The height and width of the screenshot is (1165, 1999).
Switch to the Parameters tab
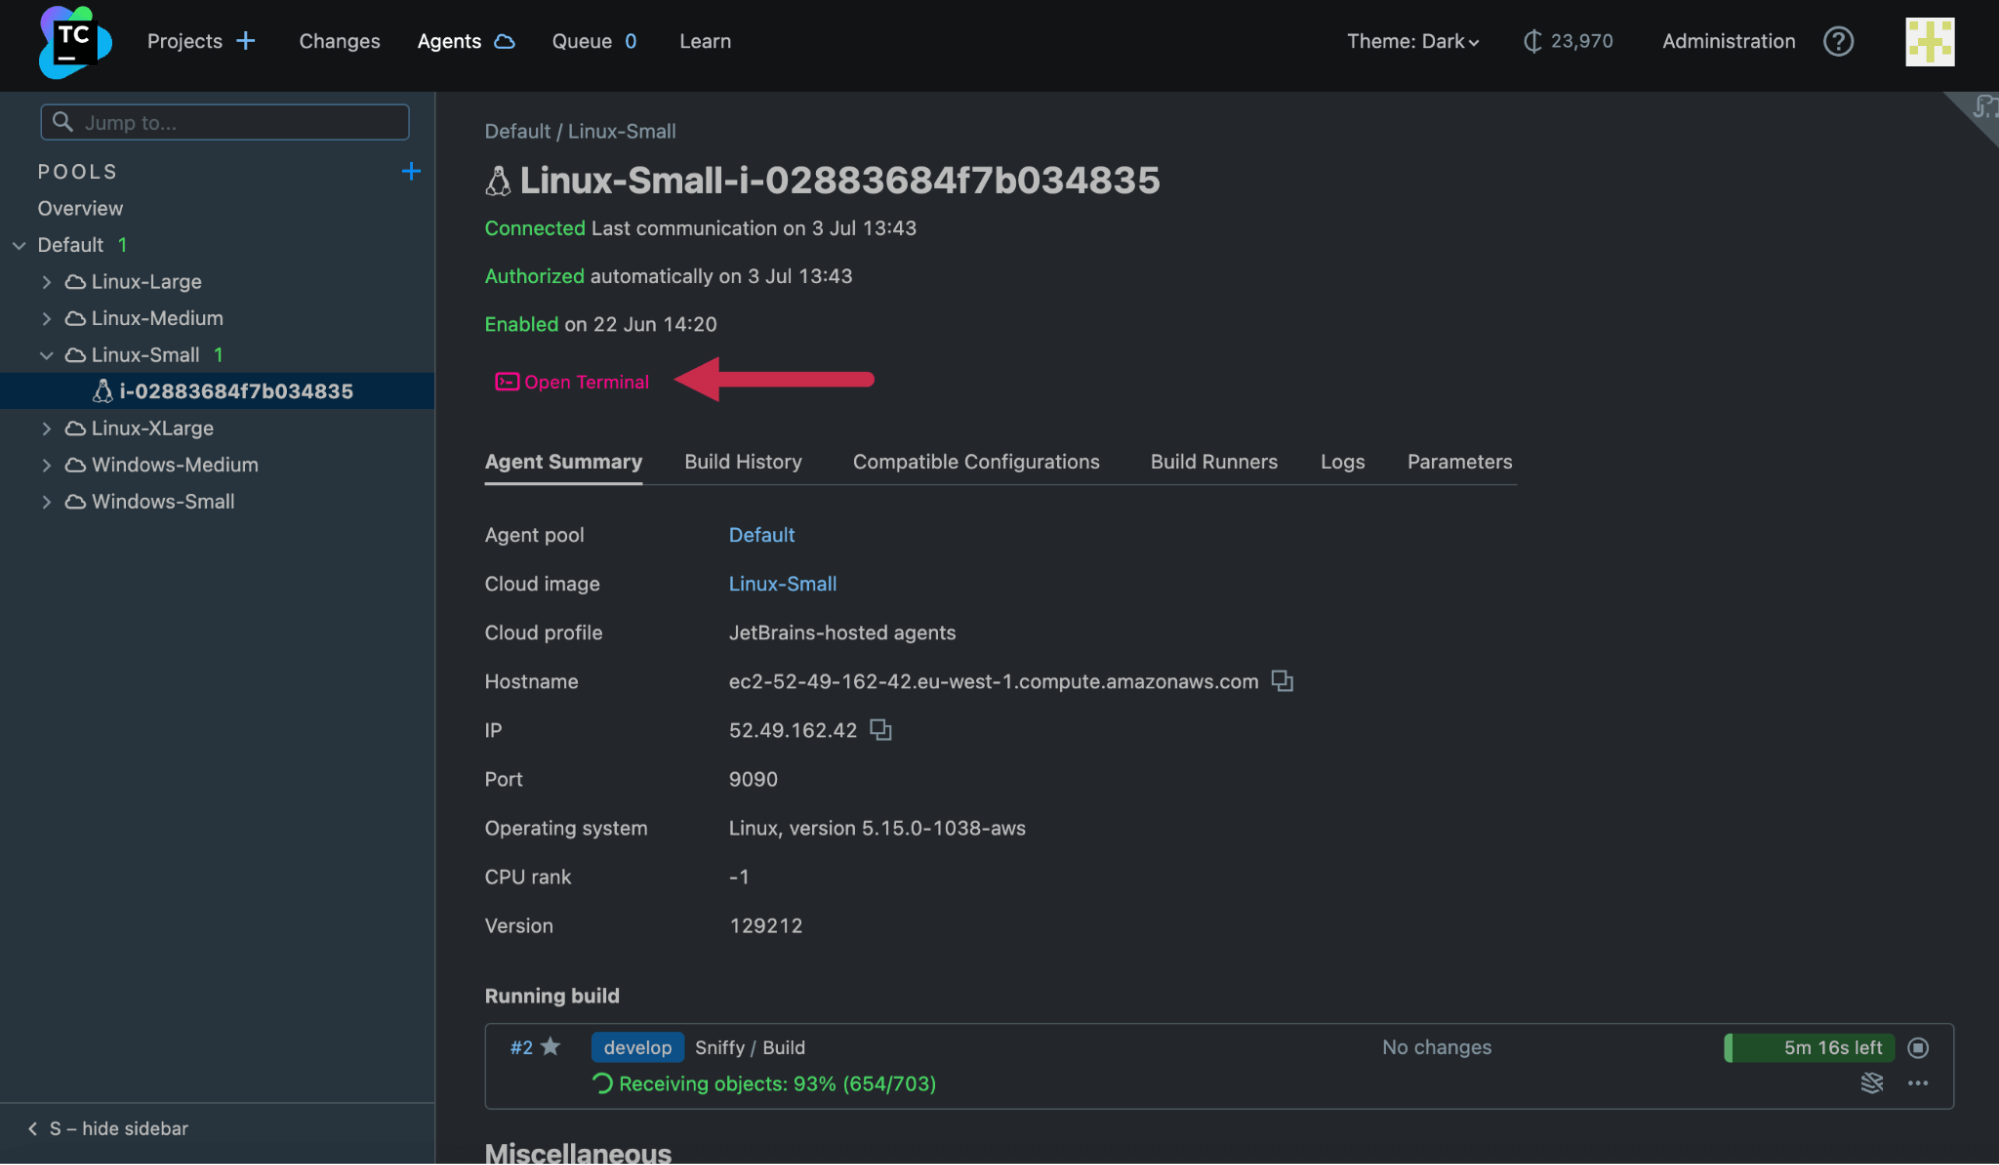[1460, 462]
